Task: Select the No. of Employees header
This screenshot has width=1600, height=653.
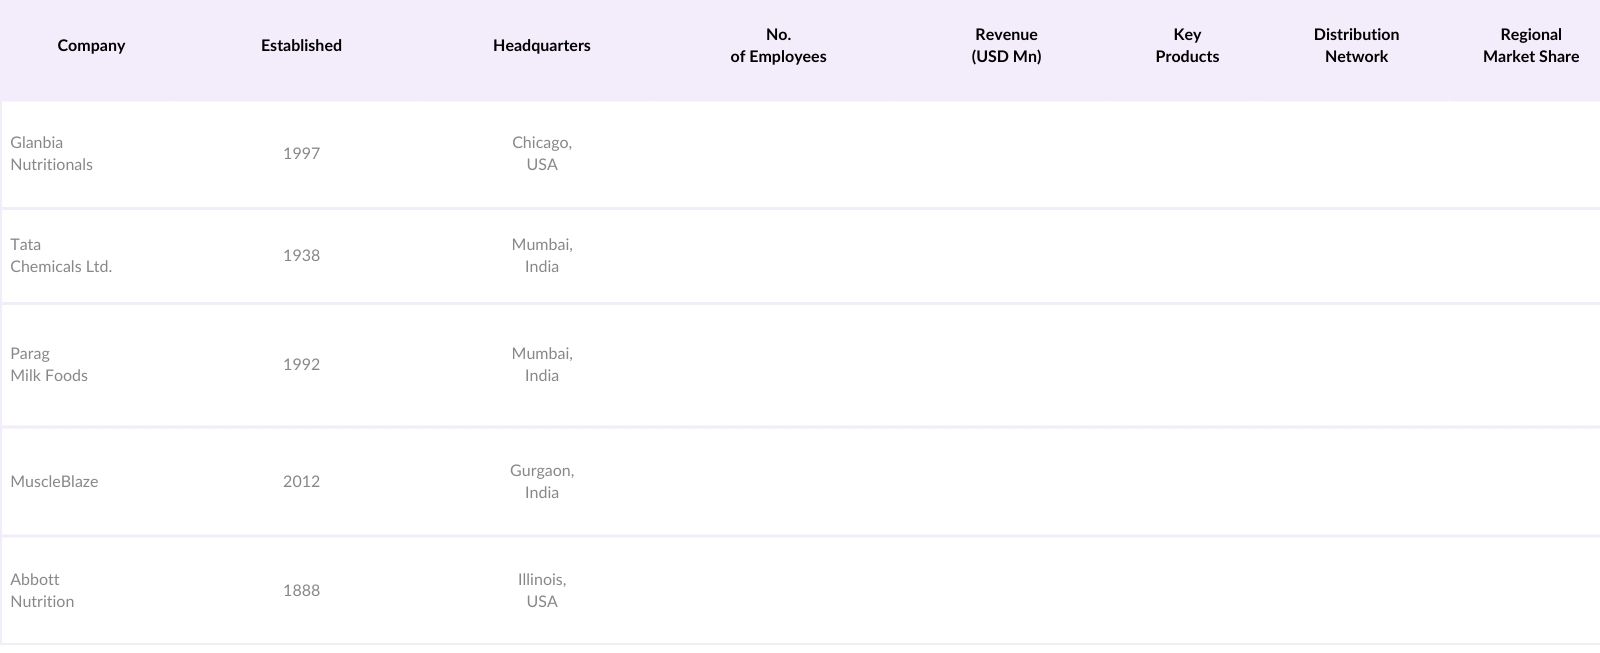Action: point(778,46)
